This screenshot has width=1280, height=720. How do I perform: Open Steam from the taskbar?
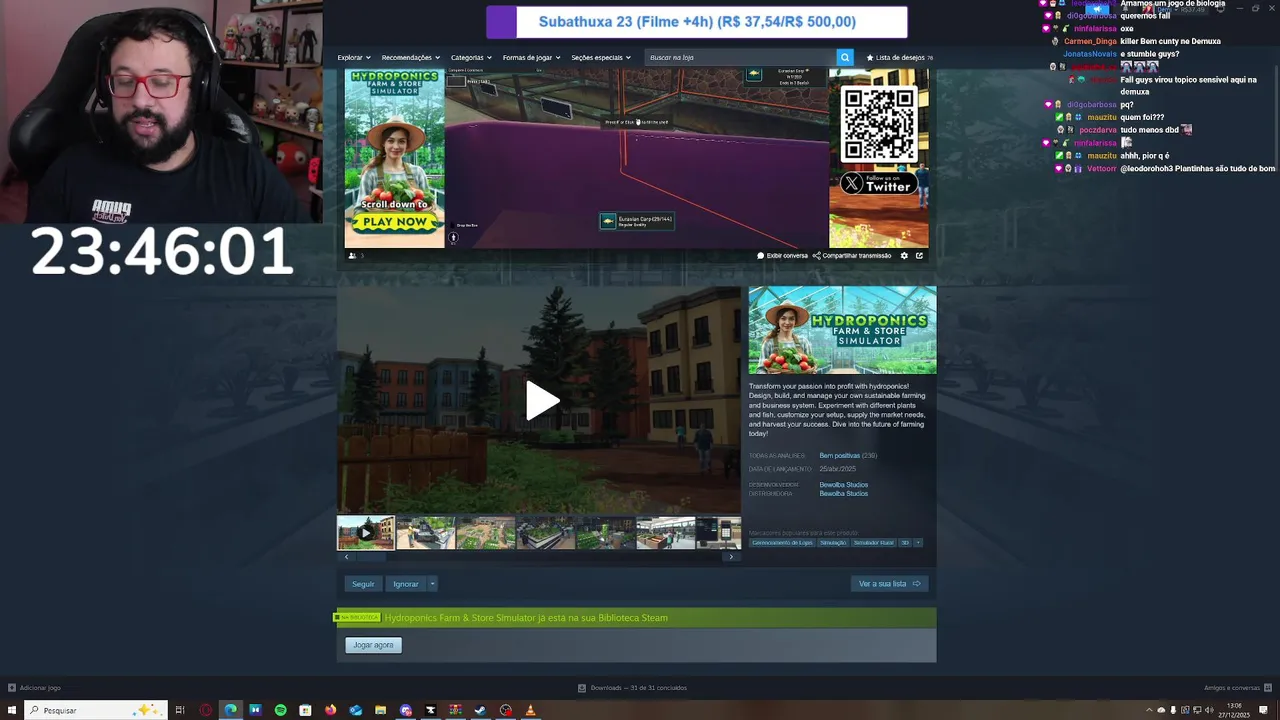[481, 710]
